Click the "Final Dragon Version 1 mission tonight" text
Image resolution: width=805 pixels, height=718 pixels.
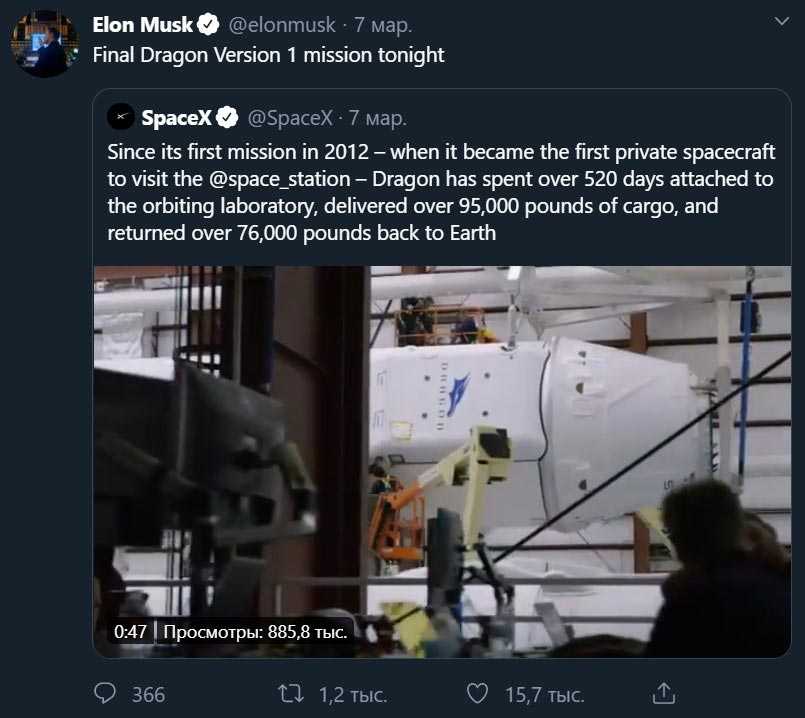tap(268, 55)
